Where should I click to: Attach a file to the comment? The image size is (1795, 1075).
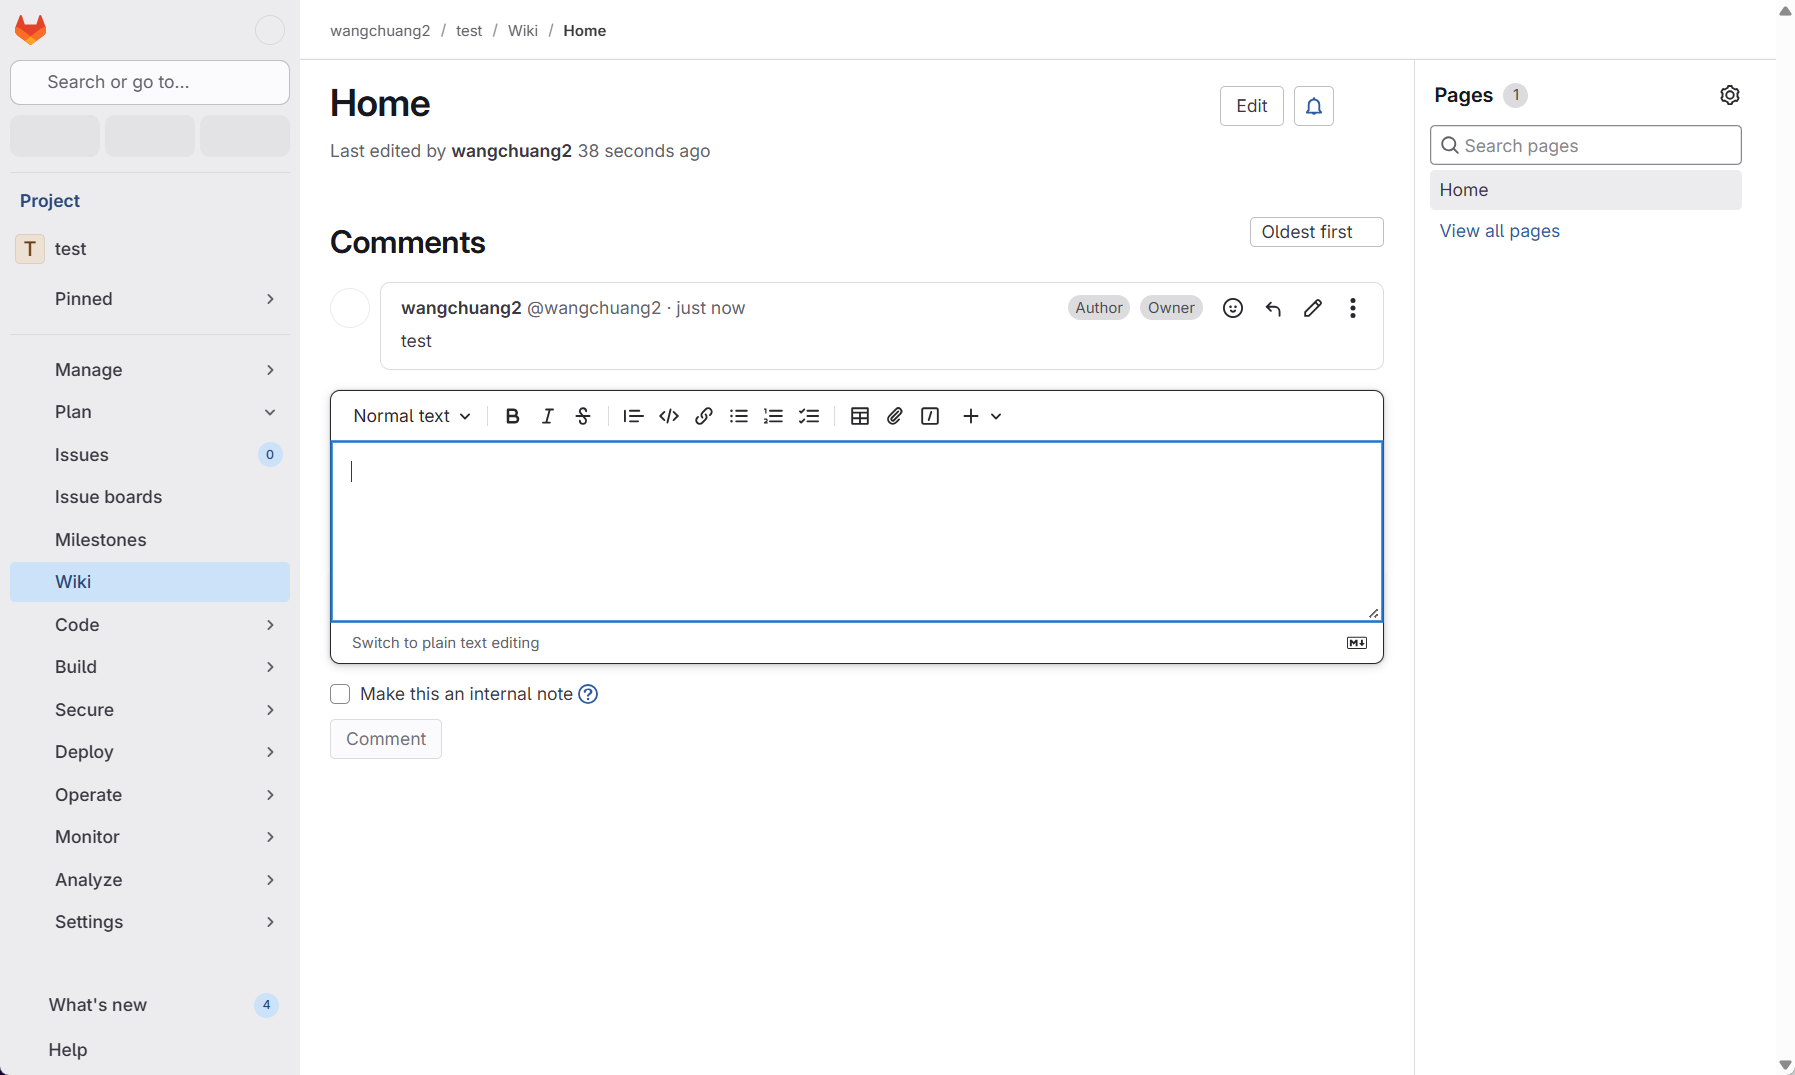point(894,416)
